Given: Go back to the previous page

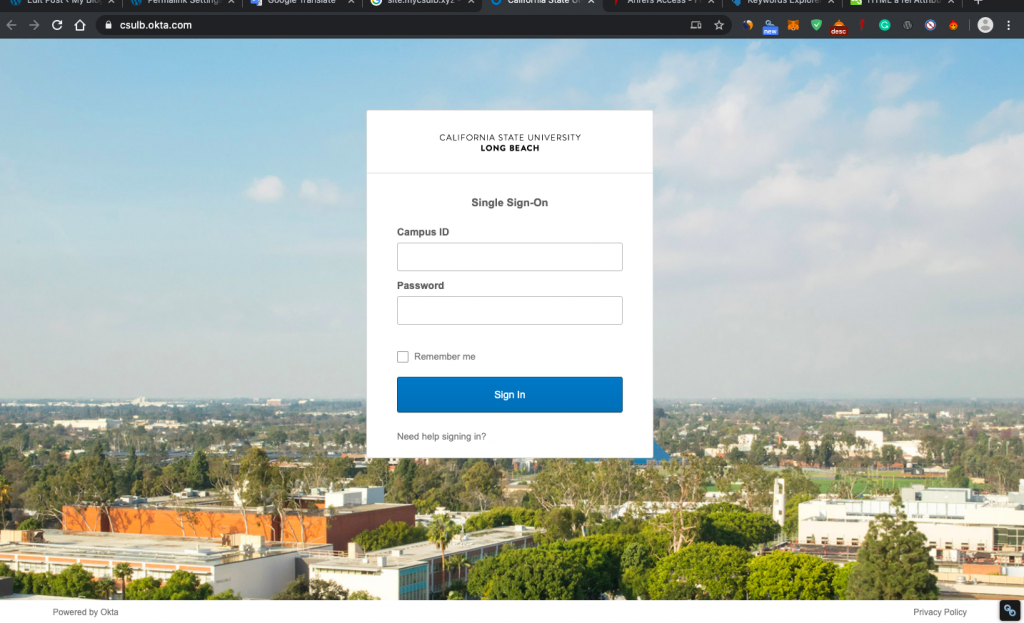Looking at the screenshot, I should pos(11,25).
